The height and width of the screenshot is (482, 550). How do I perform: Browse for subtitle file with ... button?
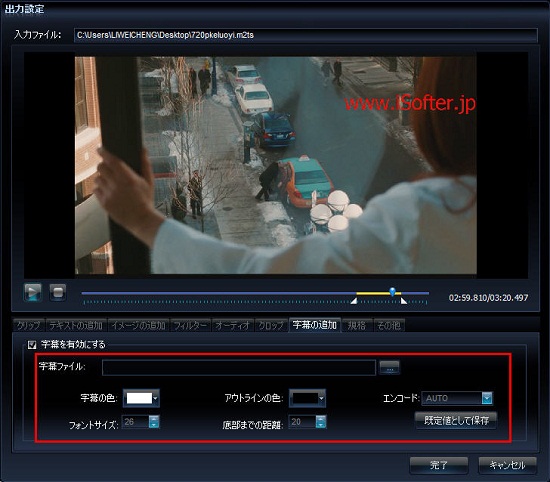point(390,367)
